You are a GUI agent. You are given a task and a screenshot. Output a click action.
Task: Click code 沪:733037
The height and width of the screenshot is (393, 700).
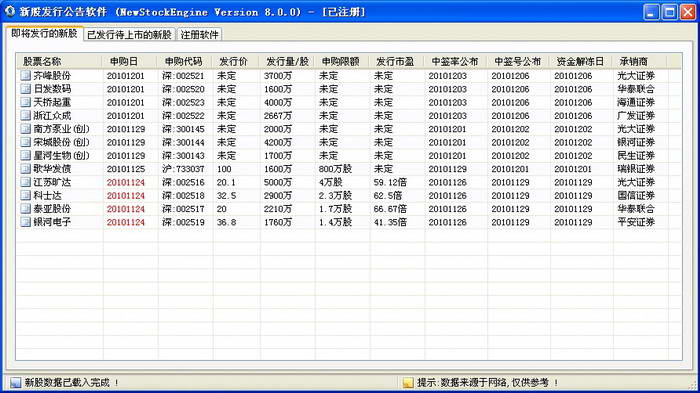(183, 169)
